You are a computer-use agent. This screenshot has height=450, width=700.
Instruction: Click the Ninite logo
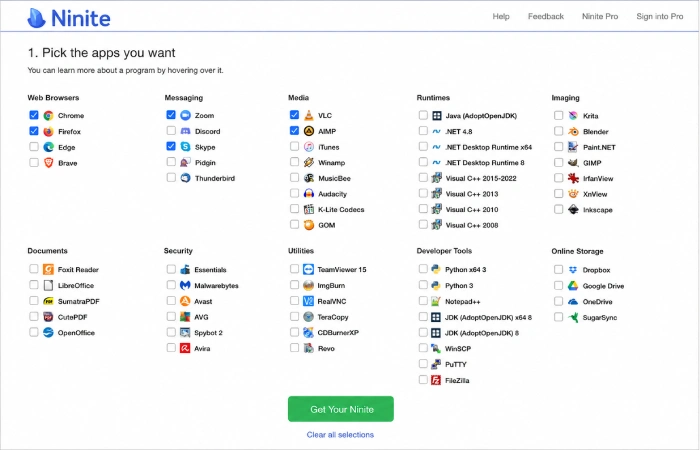tap(69, 18)
